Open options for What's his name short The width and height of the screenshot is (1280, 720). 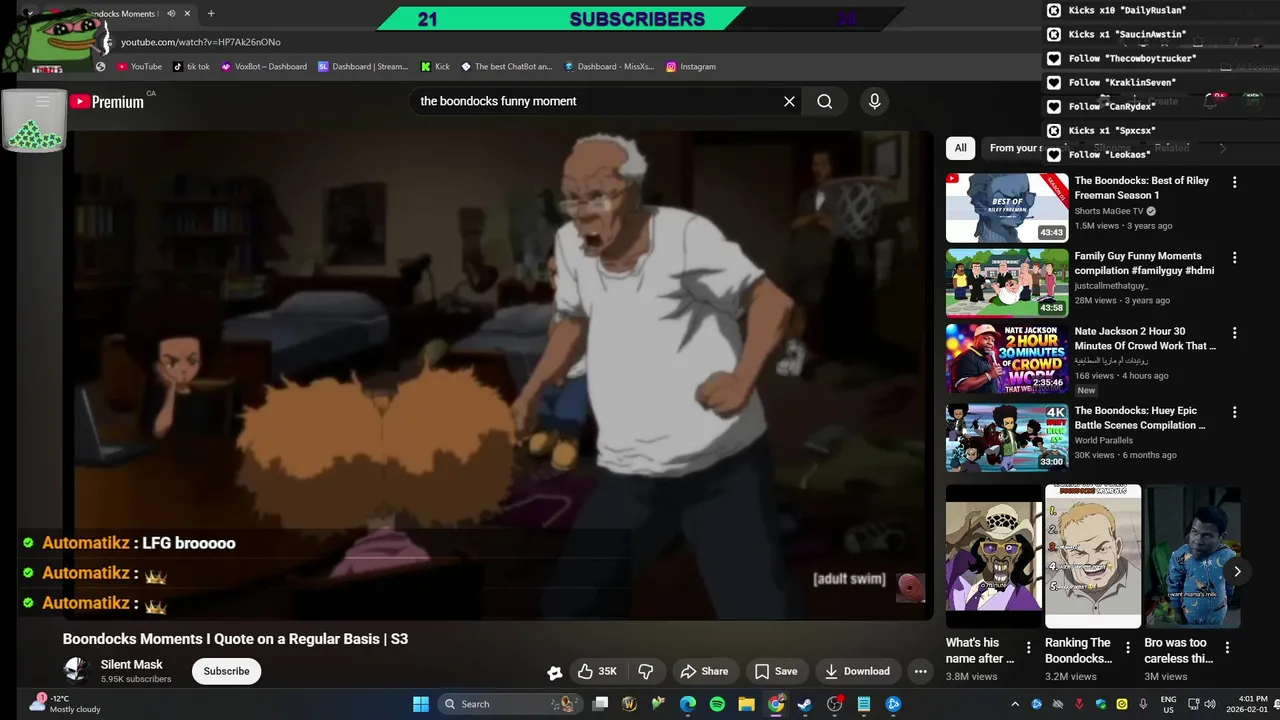(x=1028, y=647)
